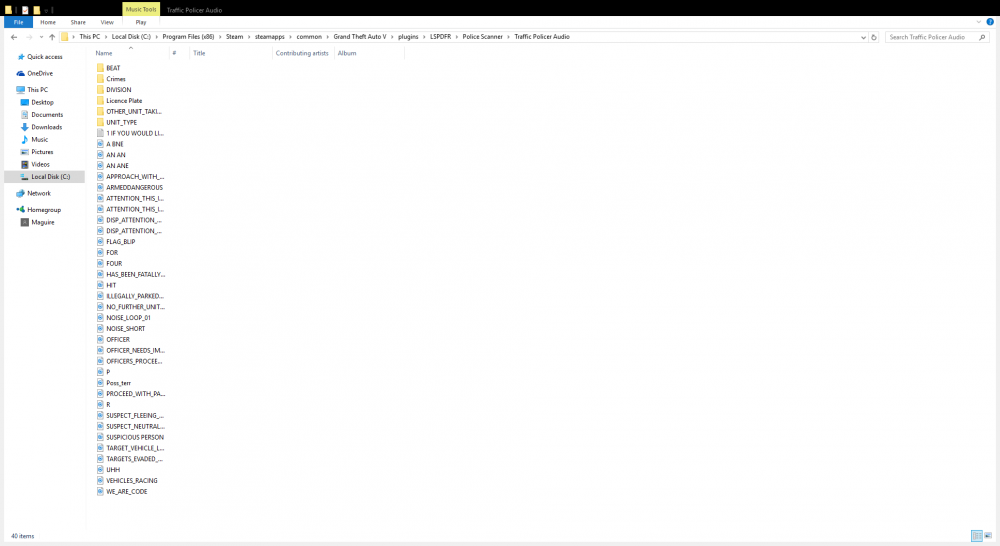This screenshot has height=546, width=1000.
Task: Open Music in navigation pane
Action: tap(40, 140)
